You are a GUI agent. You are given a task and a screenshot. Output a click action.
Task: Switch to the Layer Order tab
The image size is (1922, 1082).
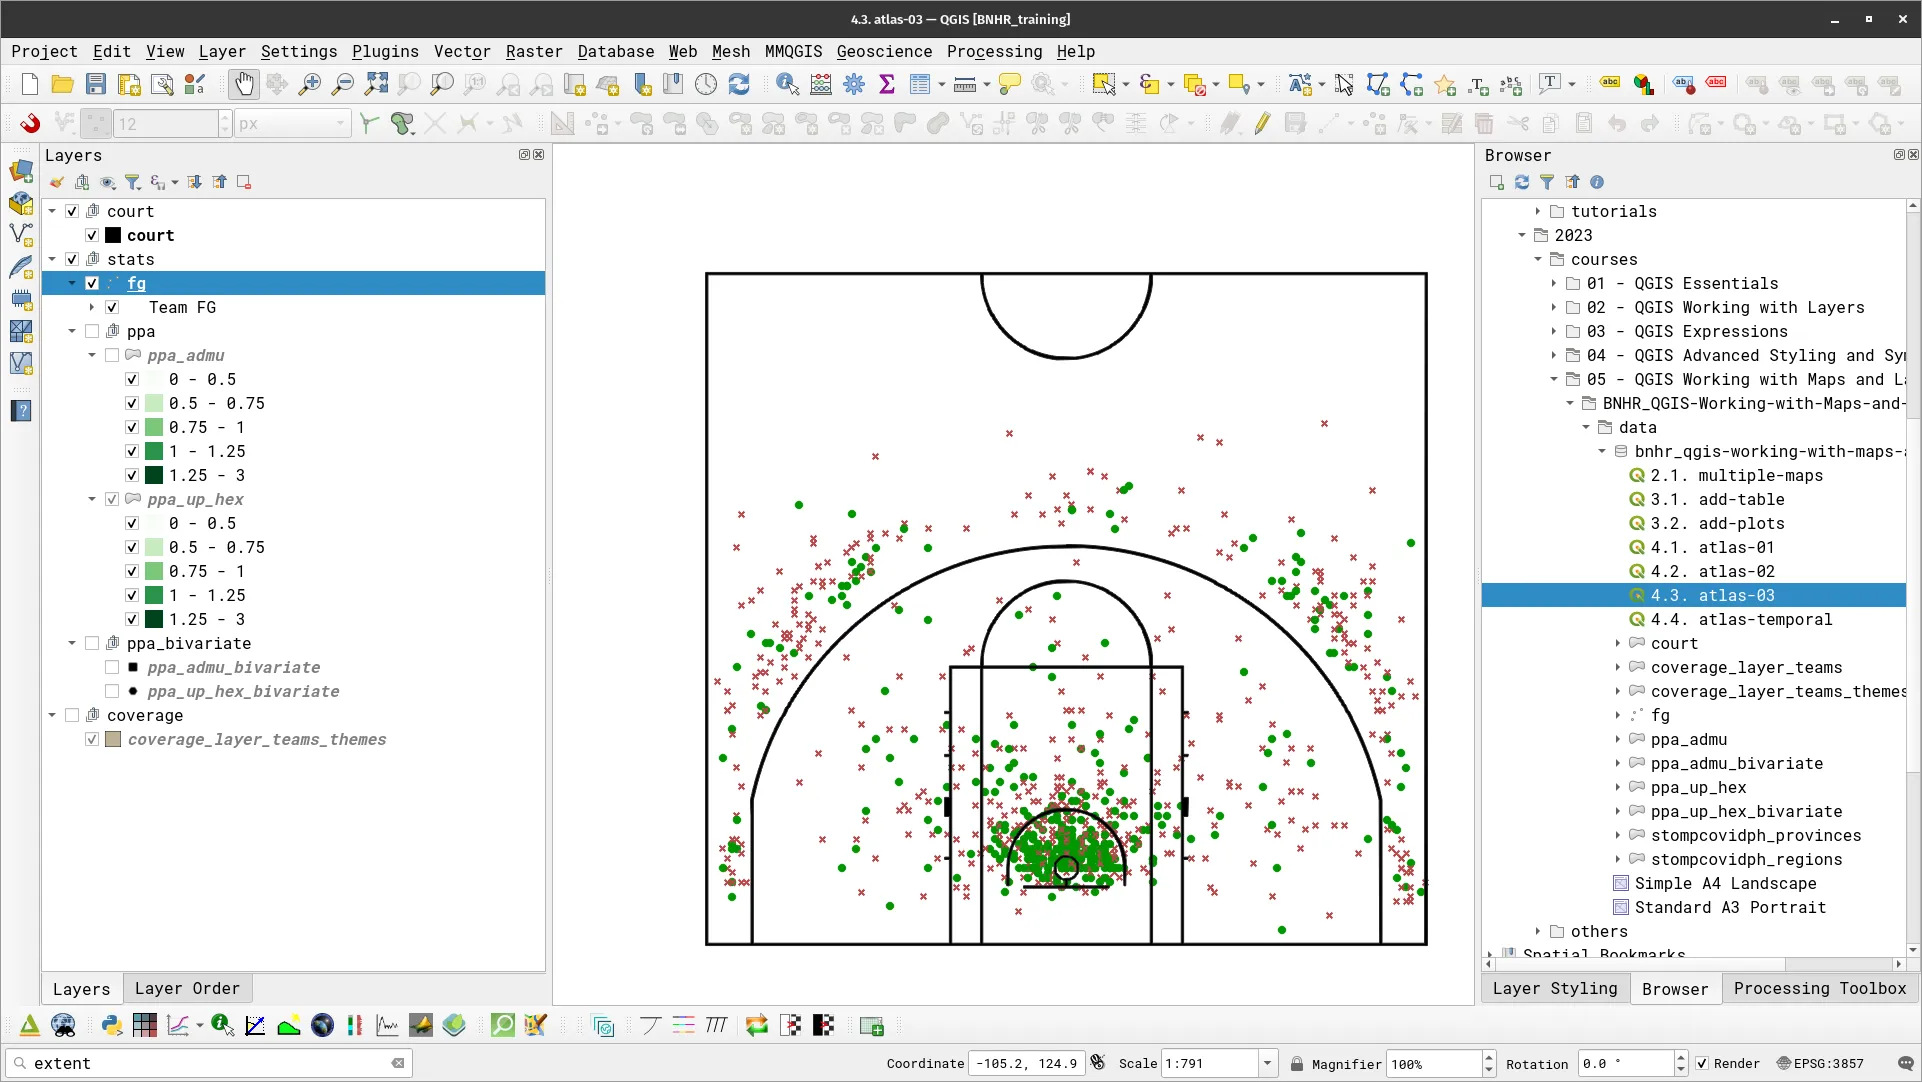click(187, 988)
